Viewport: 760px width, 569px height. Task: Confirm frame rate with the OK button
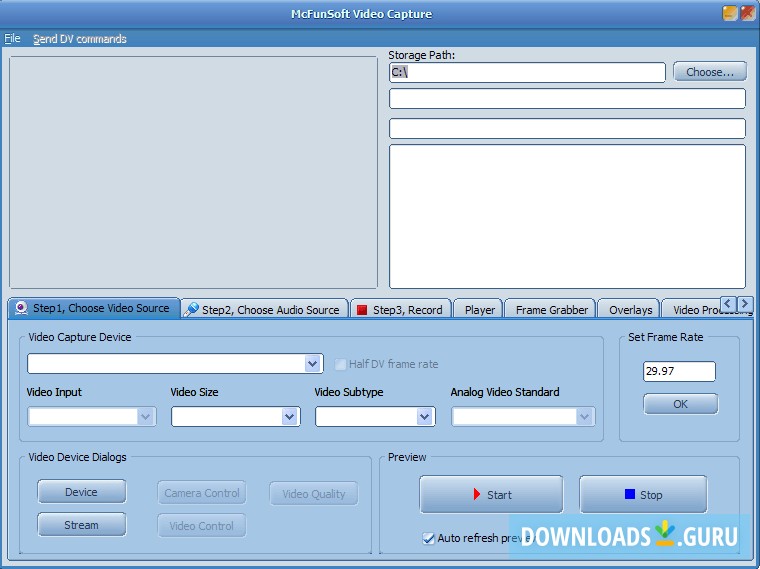point(680,404)
